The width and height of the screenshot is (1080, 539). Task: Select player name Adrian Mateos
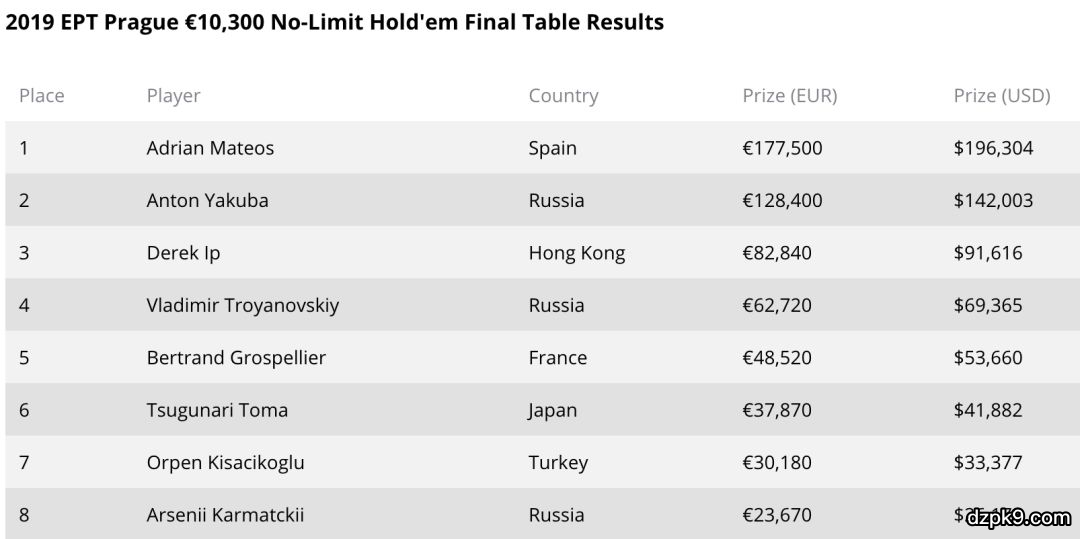click(x=210, y=148)
